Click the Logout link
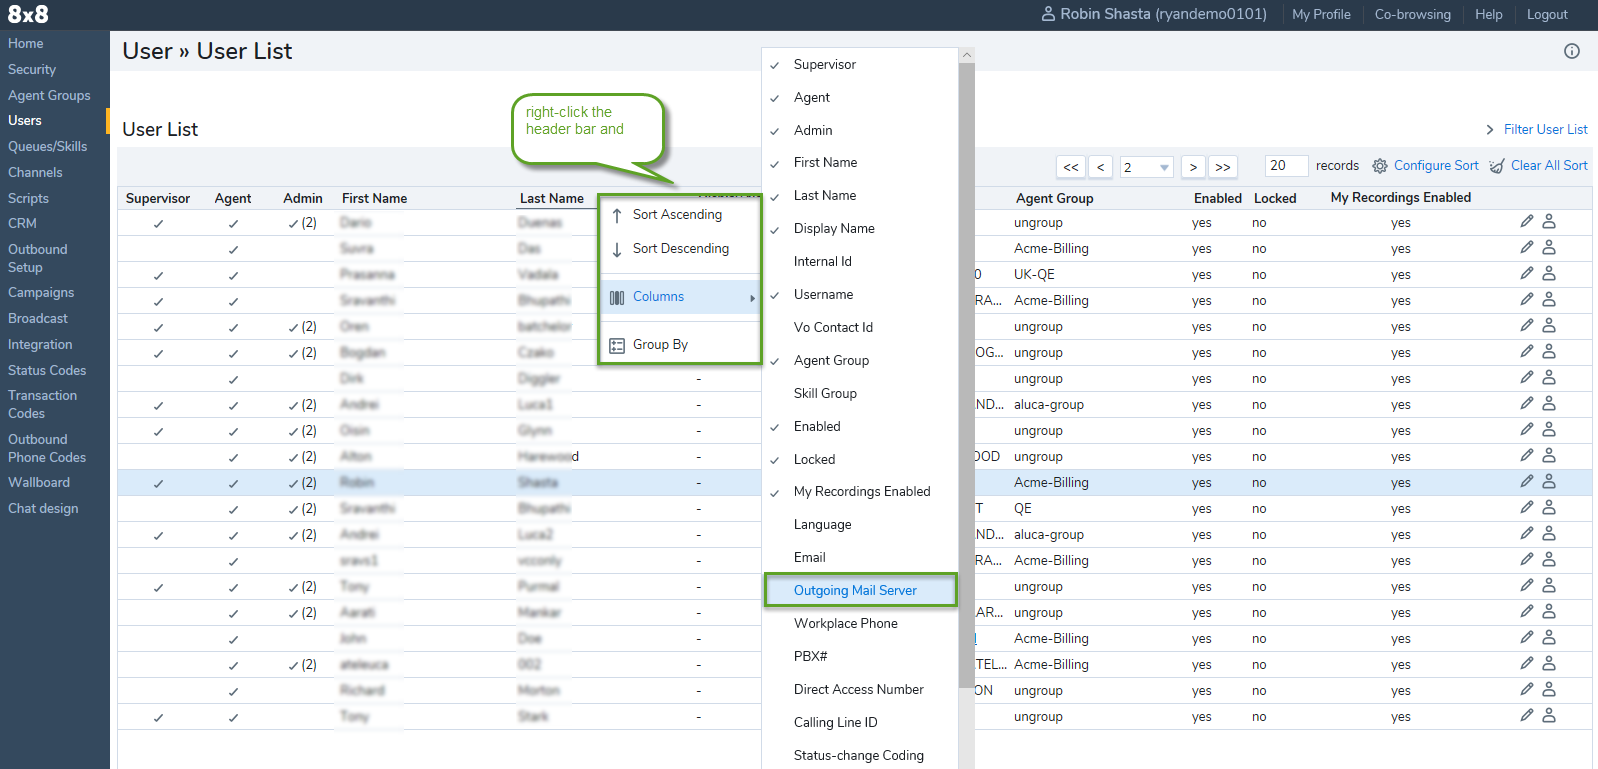Image resolution: width=1598 pixels, height=769 pixels. [1547, 14]
